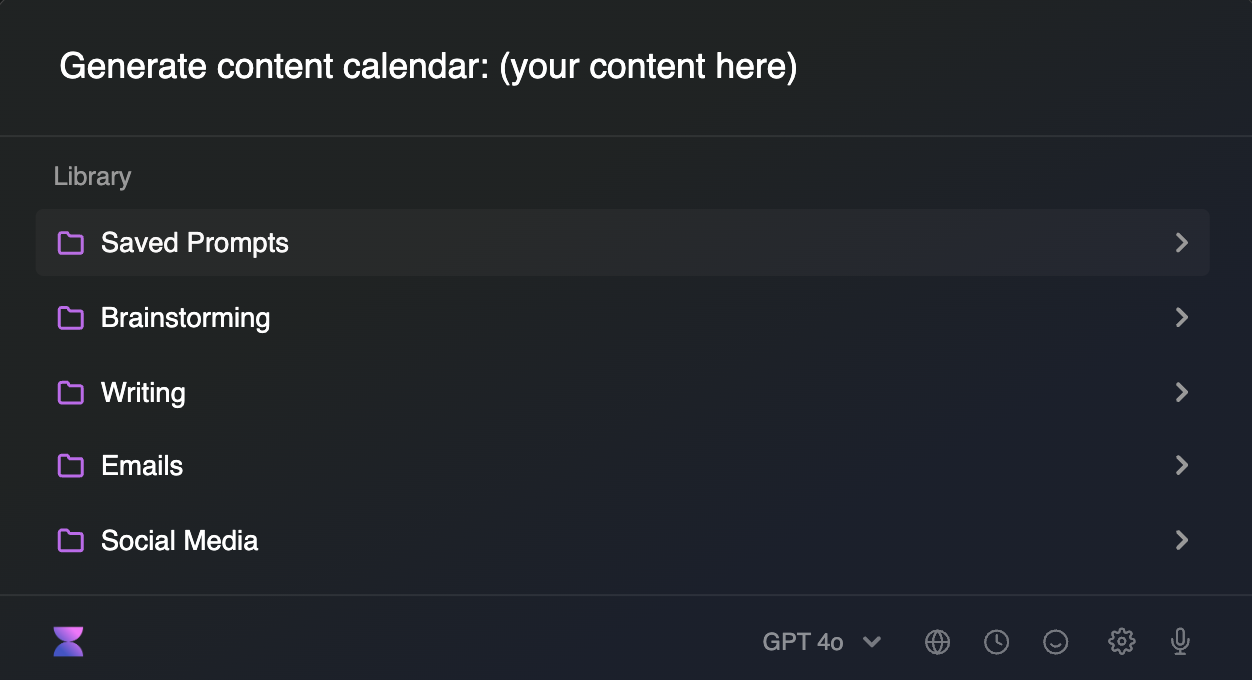This screenshot has height=680, width=1252.
Task: Activate the microphone voice input icon
Action: coord(1180,642)
